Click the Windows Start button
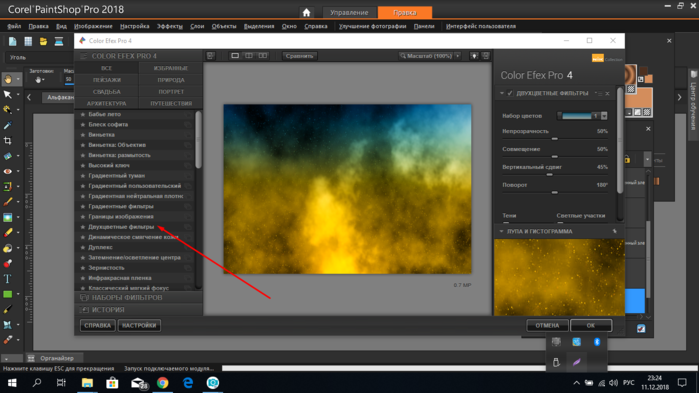Screen dimensions: 699x393 tap(12, 383)
